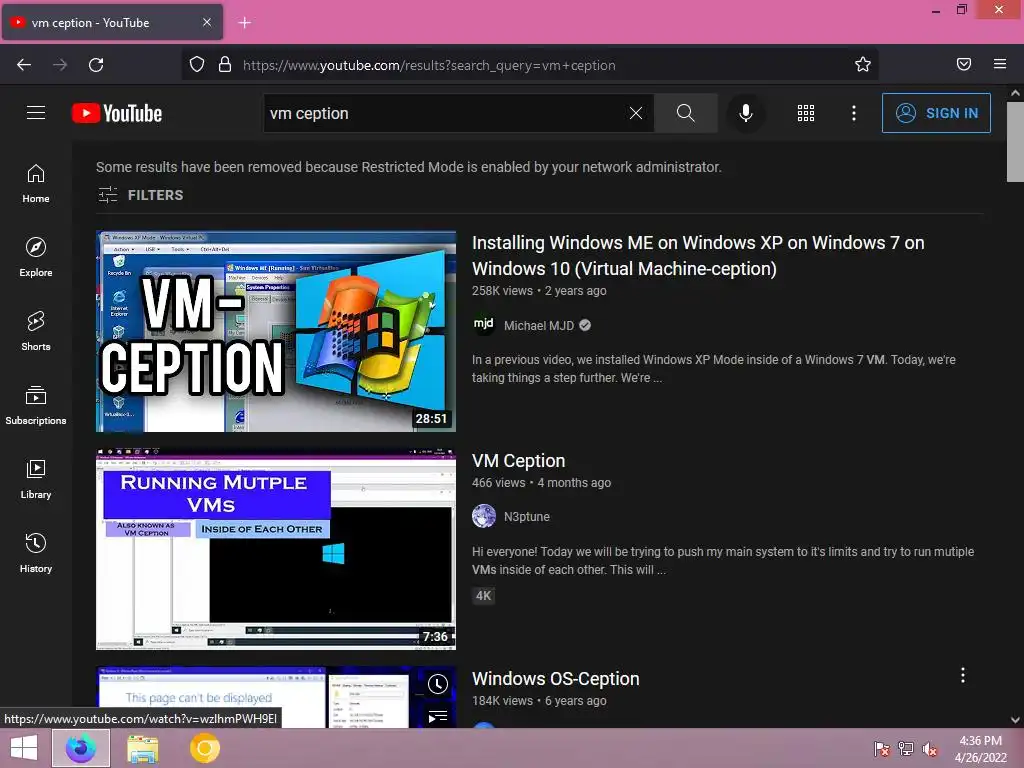Screen dimensions: 1024x768
Task: Open the shield tracking protection icon
Action: pos(197,65)
